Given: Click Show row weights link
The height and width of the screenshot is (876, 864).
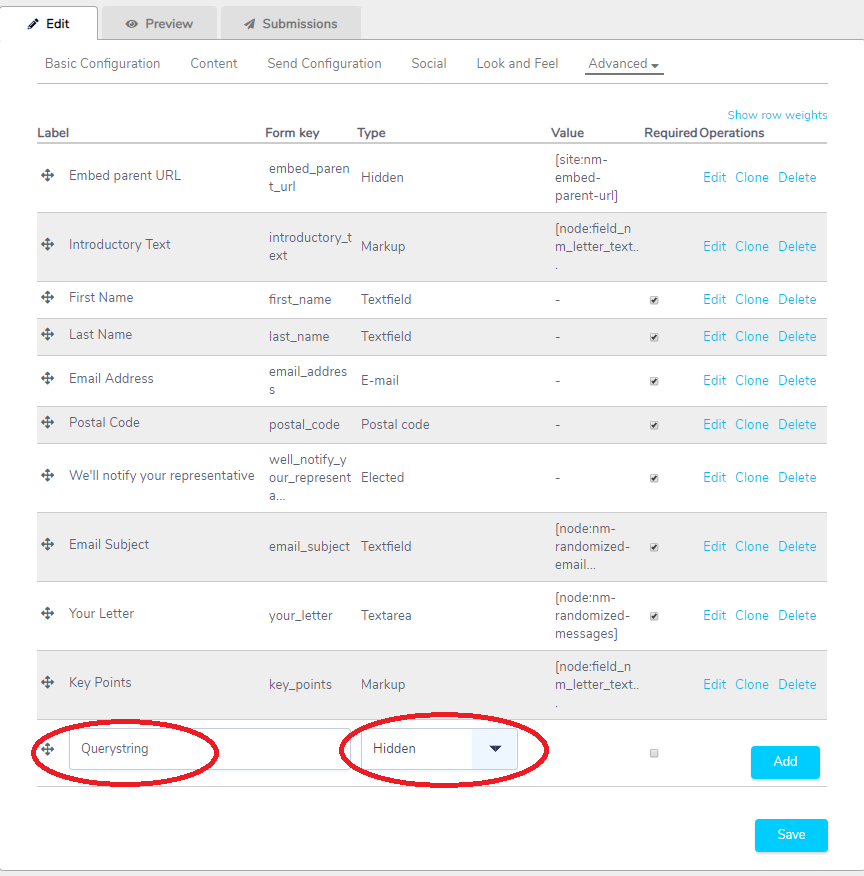Looking at the screenshot, I should 777,115.
